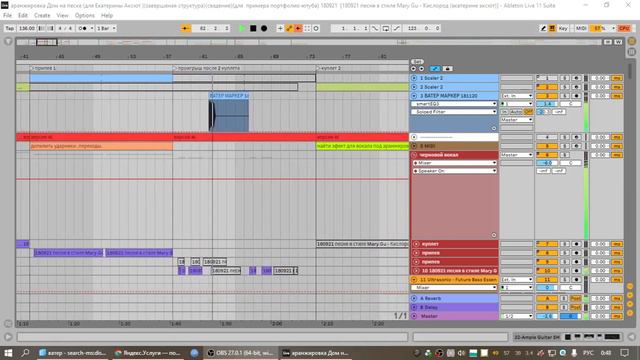Click the tempo nudge up icon
Viewport: 640px width, 360px height.
click(x=50, y=28)
